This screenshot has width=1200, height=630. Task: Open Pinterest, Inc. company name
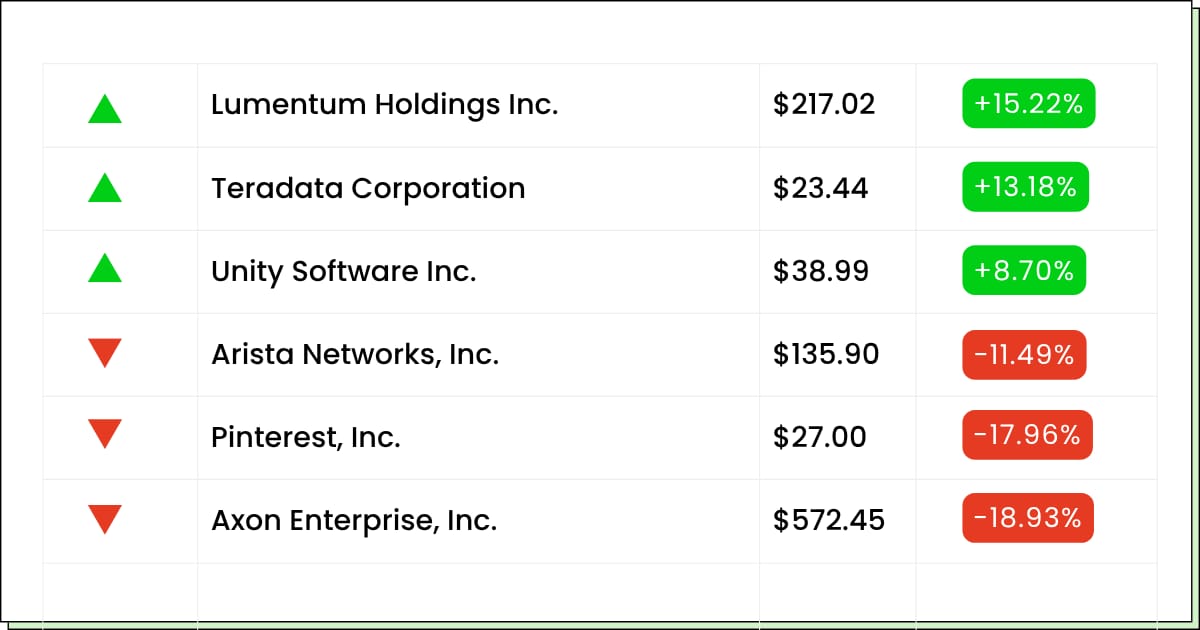(x=306, y=437)
